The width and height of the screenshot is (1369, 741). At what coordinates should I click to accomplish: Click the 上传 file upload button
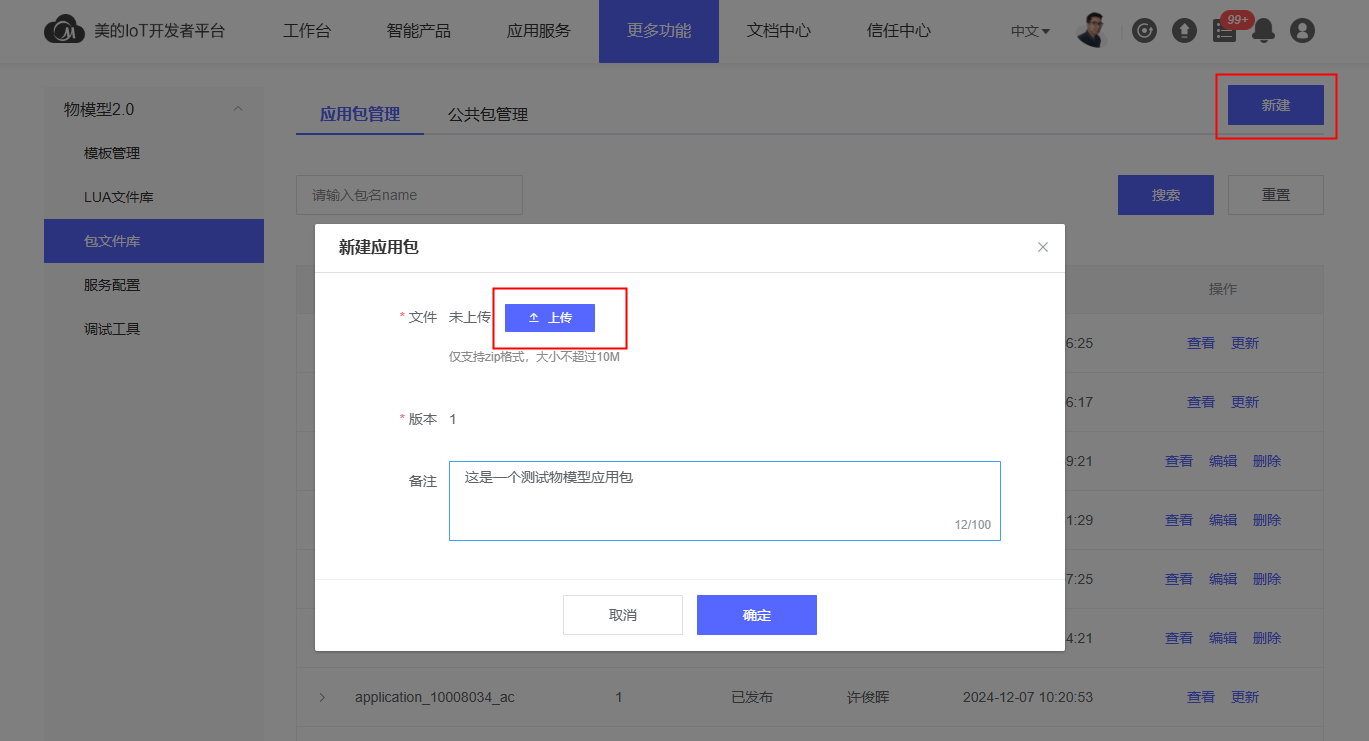pos(550,317)
